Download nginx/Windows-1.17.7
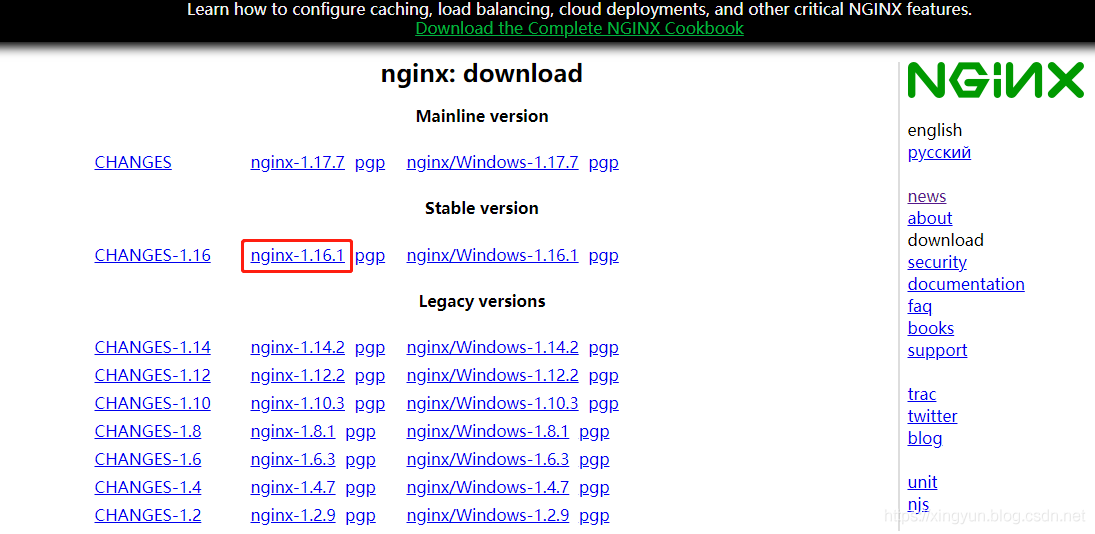Screen dimensions: 1095x534 click(x=492, y=163)
